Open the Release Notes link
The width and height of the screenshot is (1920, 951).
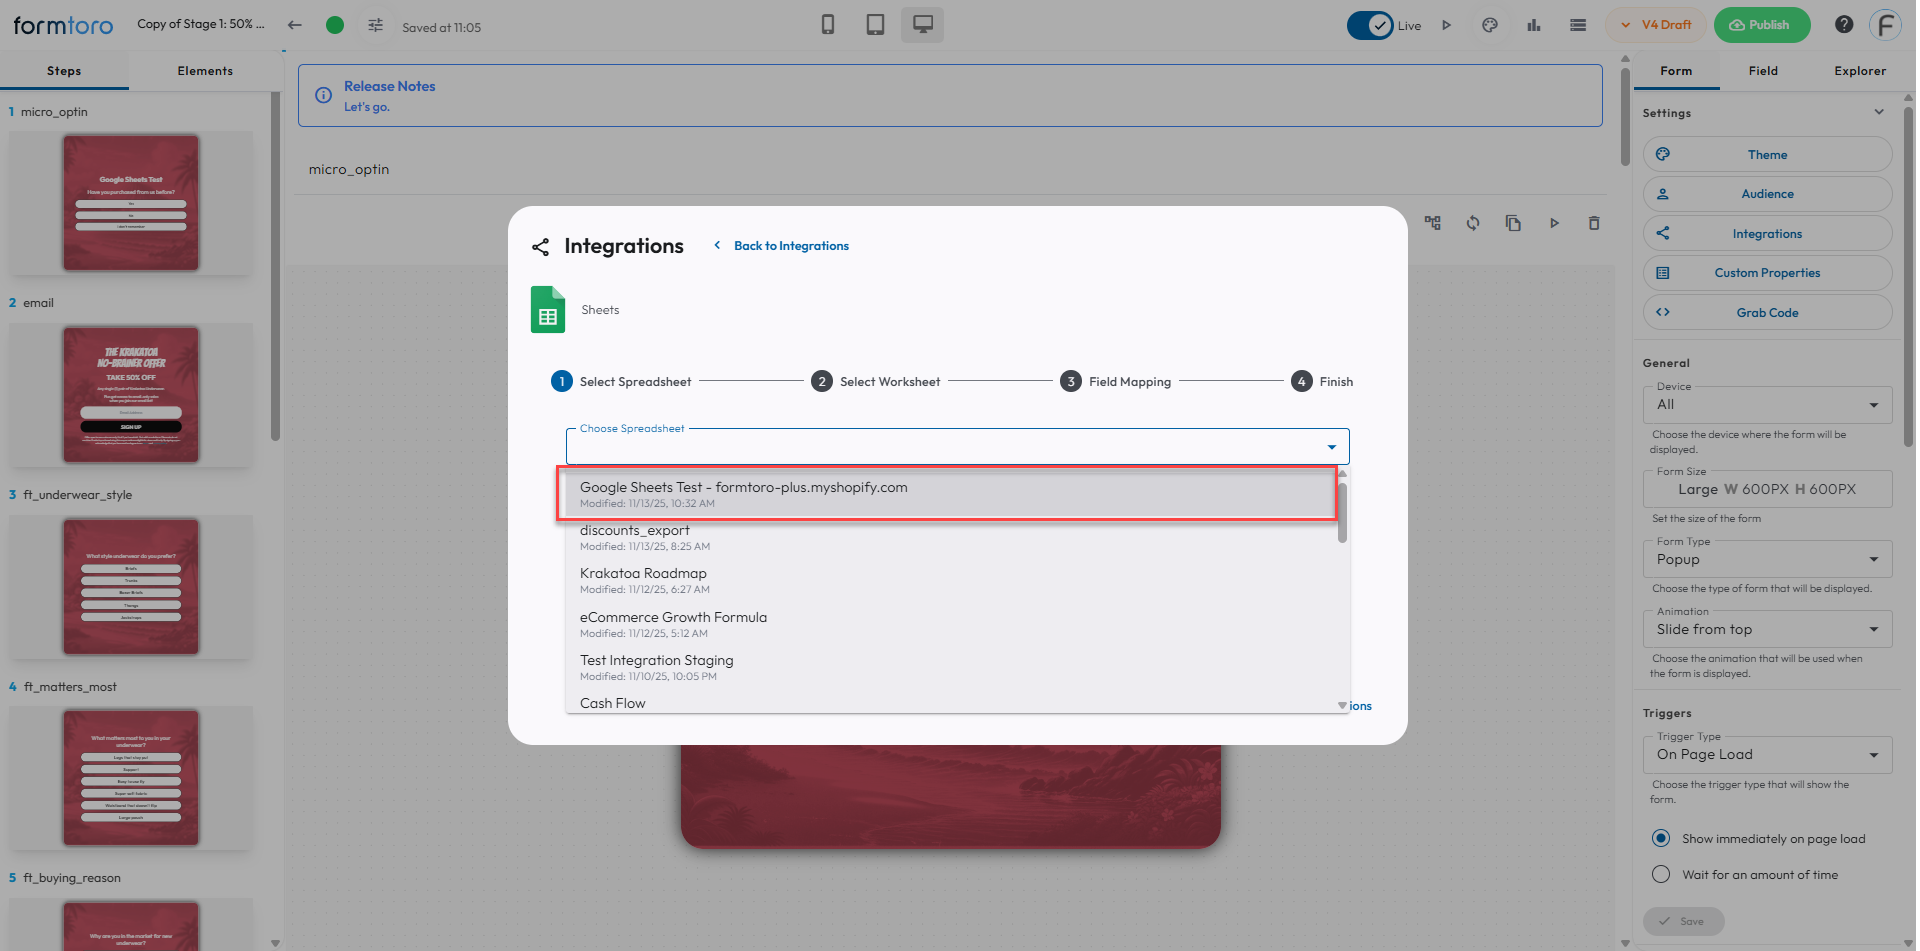pyautogui.click(x=390, y=86)
